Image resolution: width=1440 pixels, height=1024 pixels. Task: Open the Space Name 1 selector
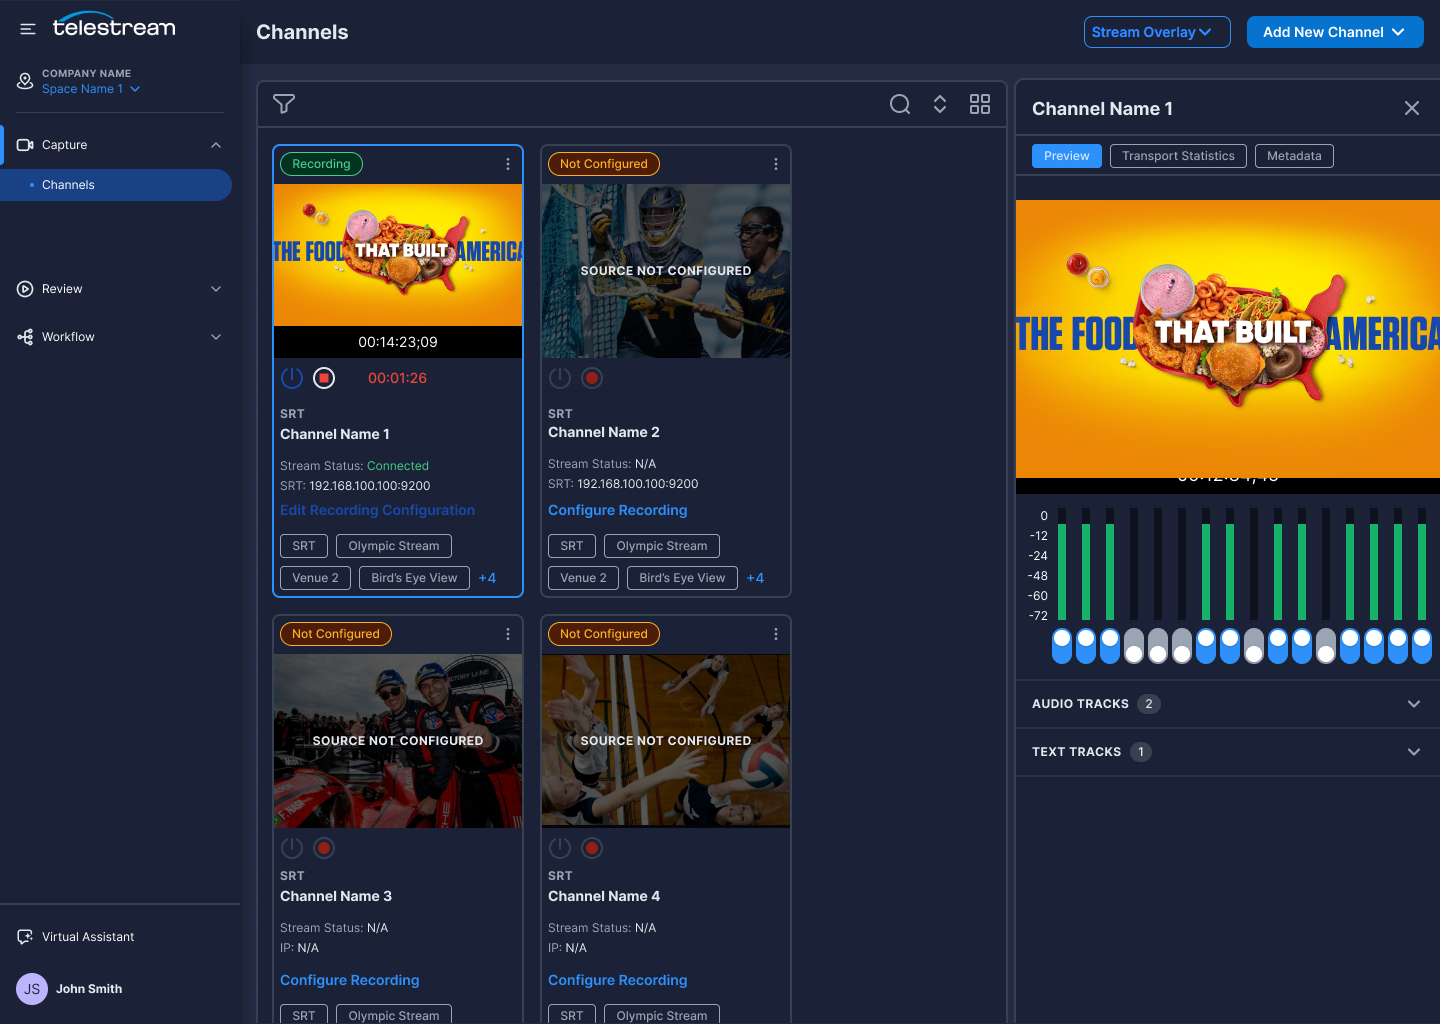[91, 89]
